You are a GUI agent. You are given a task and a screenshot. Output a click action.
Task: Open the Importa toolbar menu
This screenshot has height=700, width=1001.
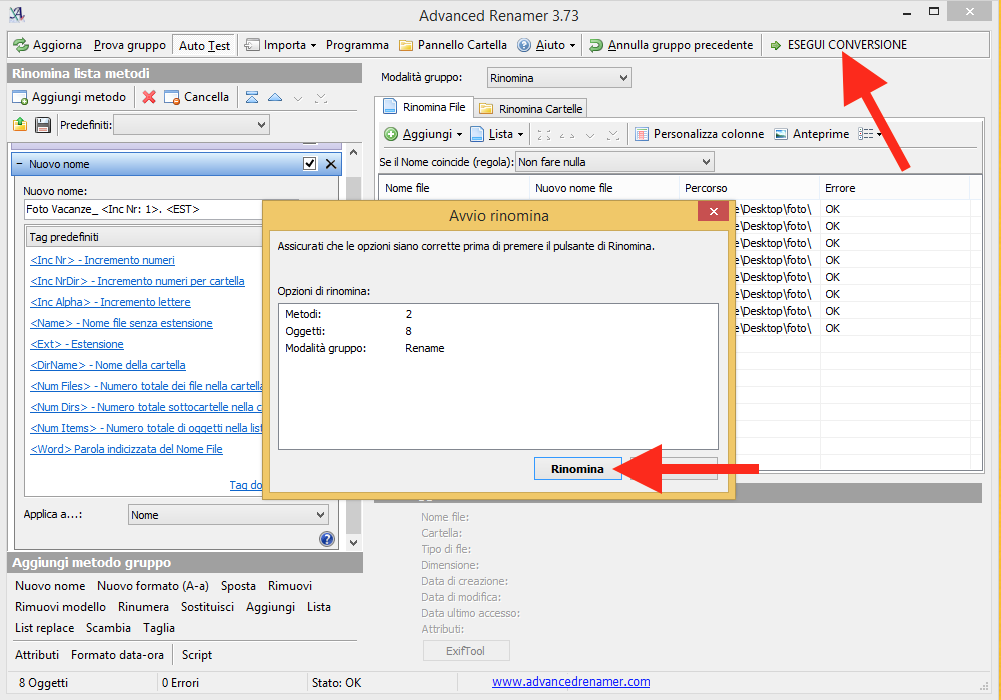[281, 45]
